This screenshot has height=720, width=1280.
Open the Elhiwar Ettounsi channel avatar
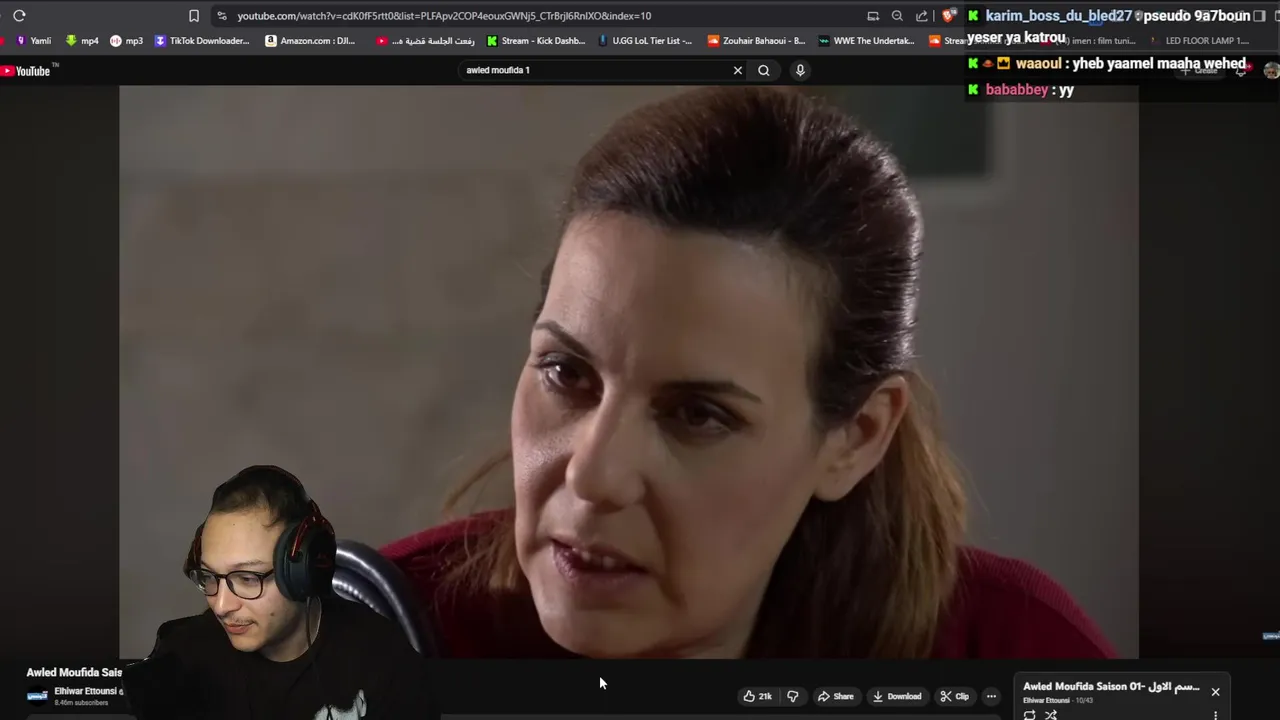click(37, 696)
